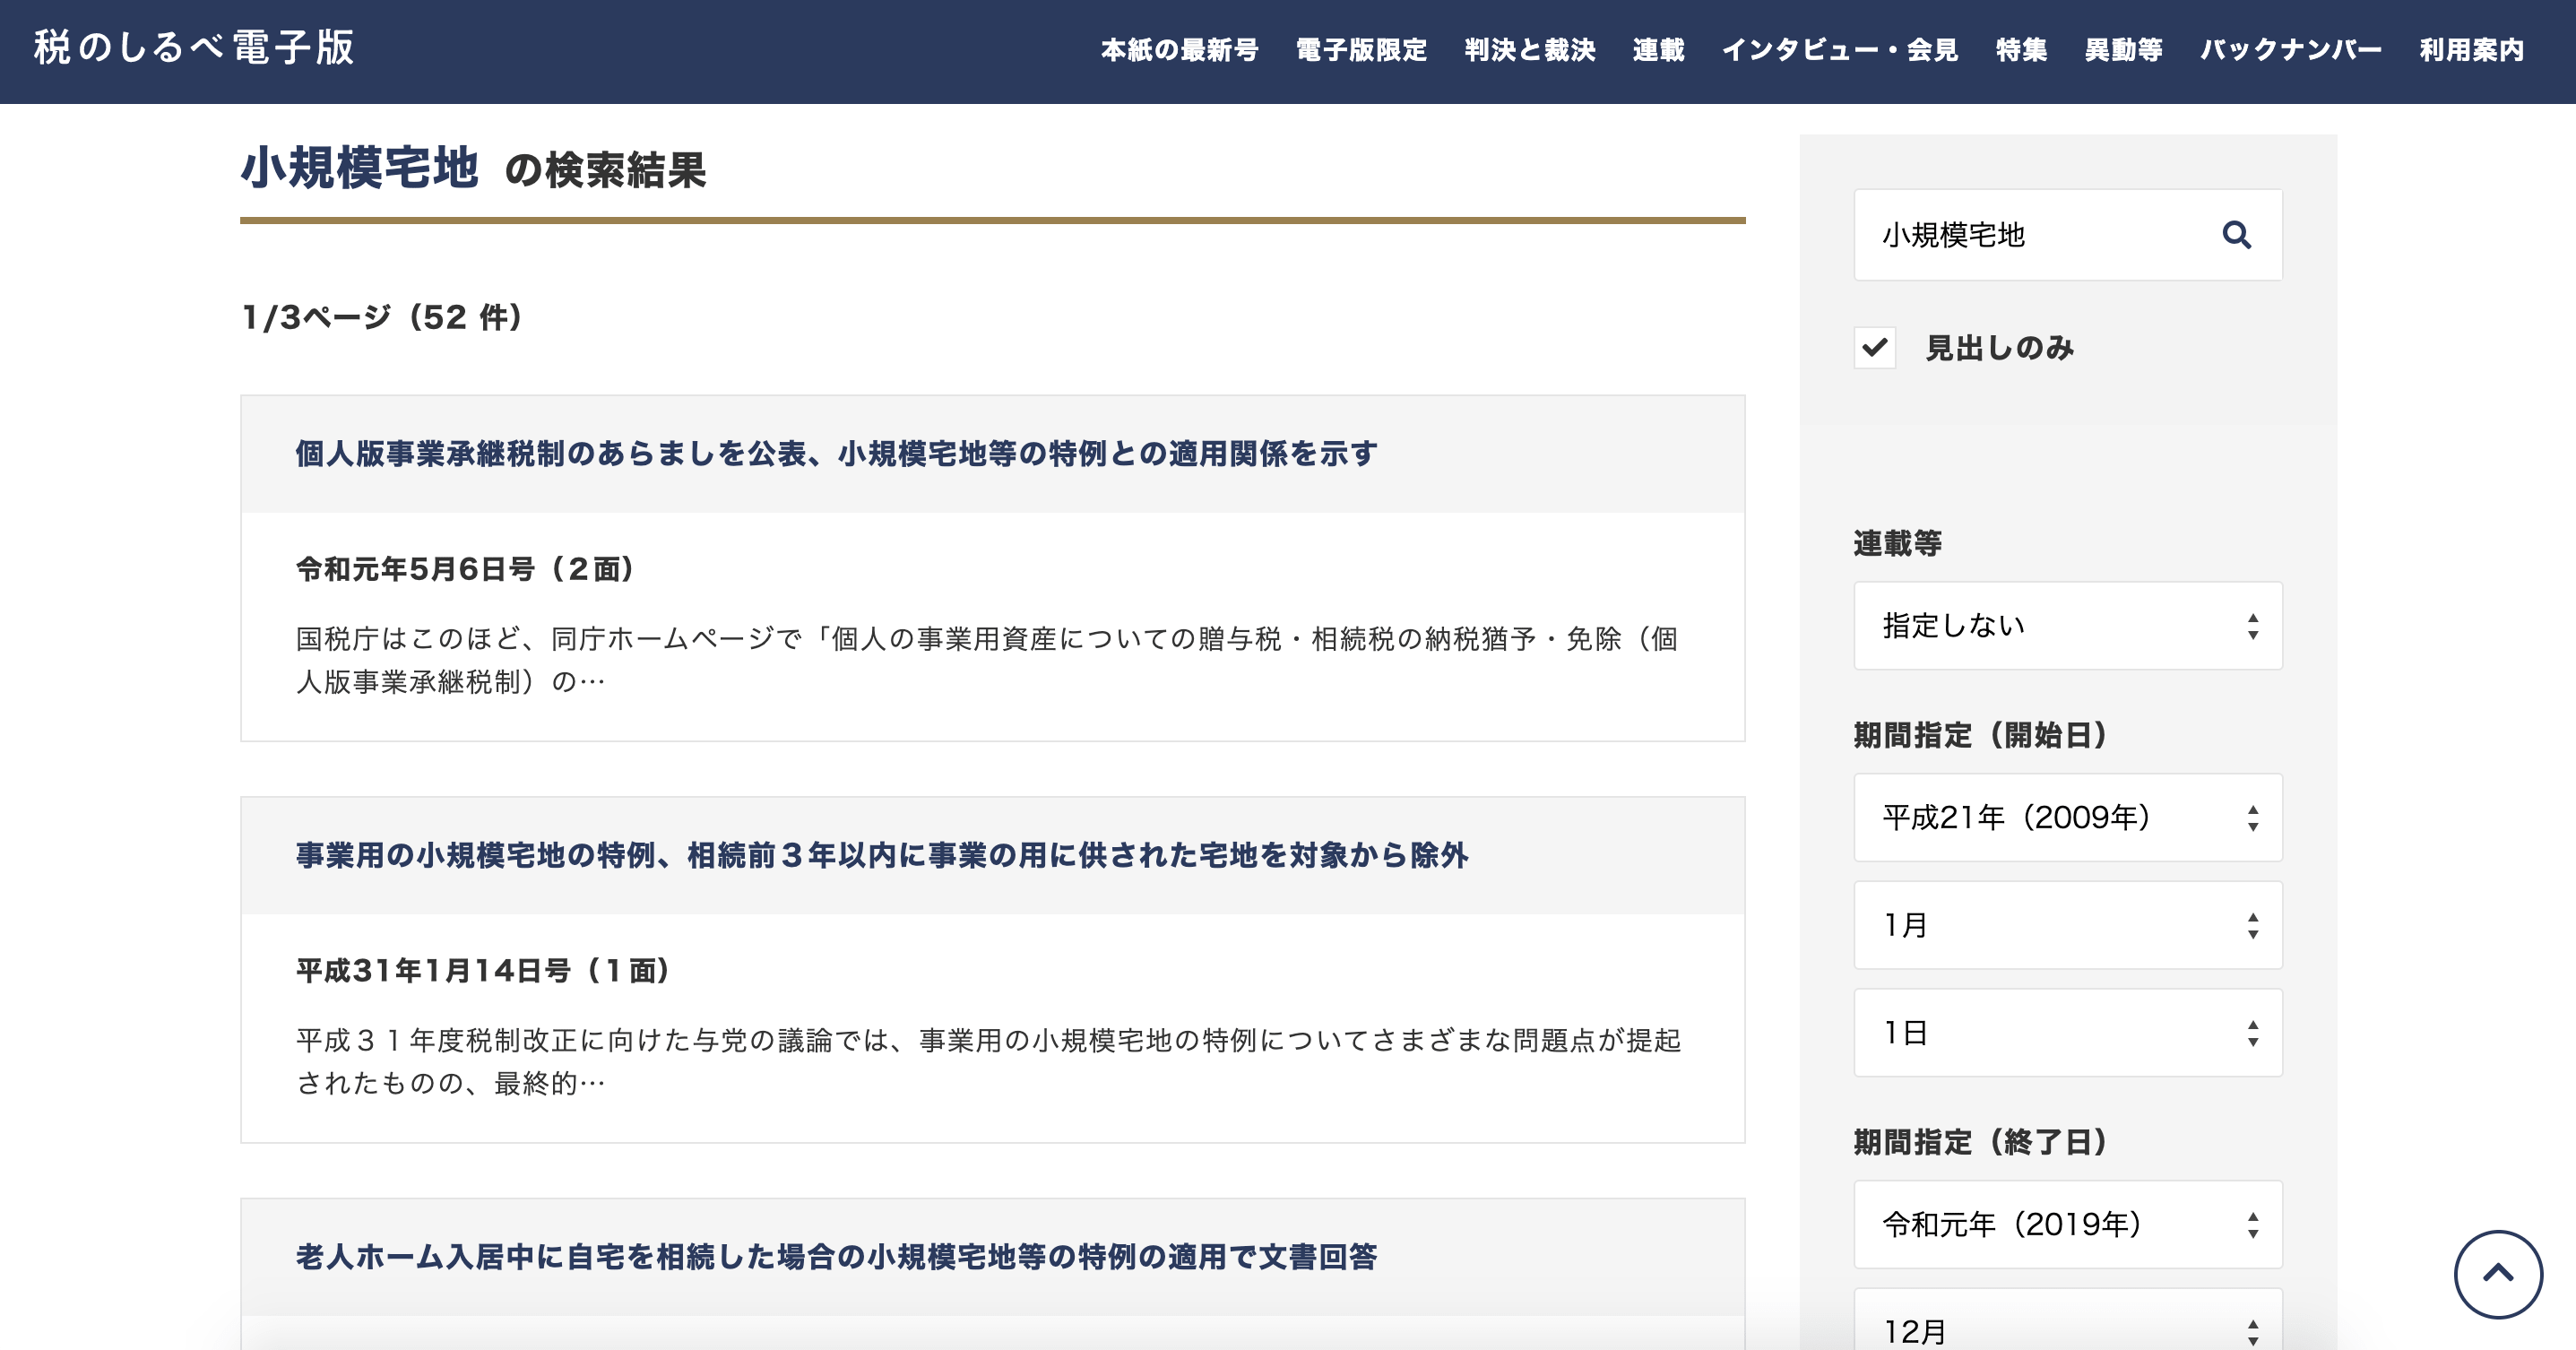Click the scroll-to-top arrow button

click(x=2497, y=1274)
